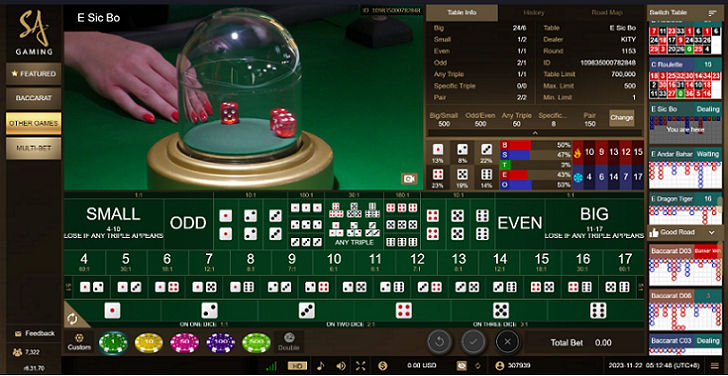Open the hamburger menu in bottom bar

[x=715, y=366]
